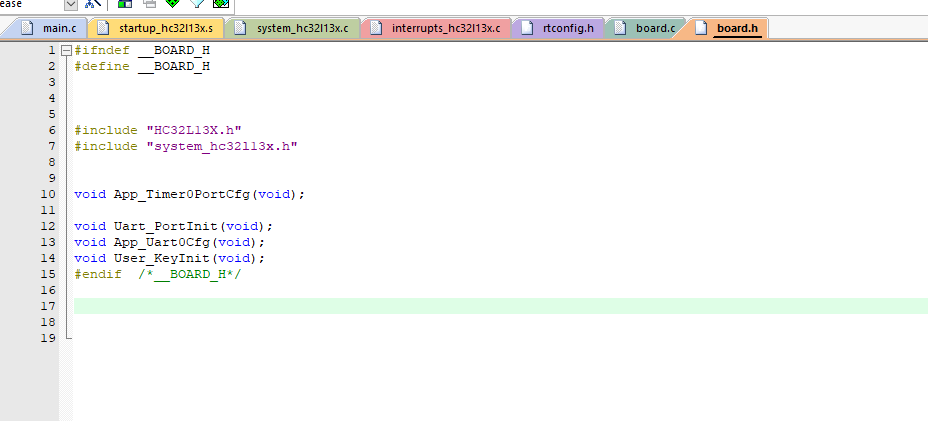Collapse the #ifndef fold at line 1
Screen dimensions: 928x421
pos(66,50)
